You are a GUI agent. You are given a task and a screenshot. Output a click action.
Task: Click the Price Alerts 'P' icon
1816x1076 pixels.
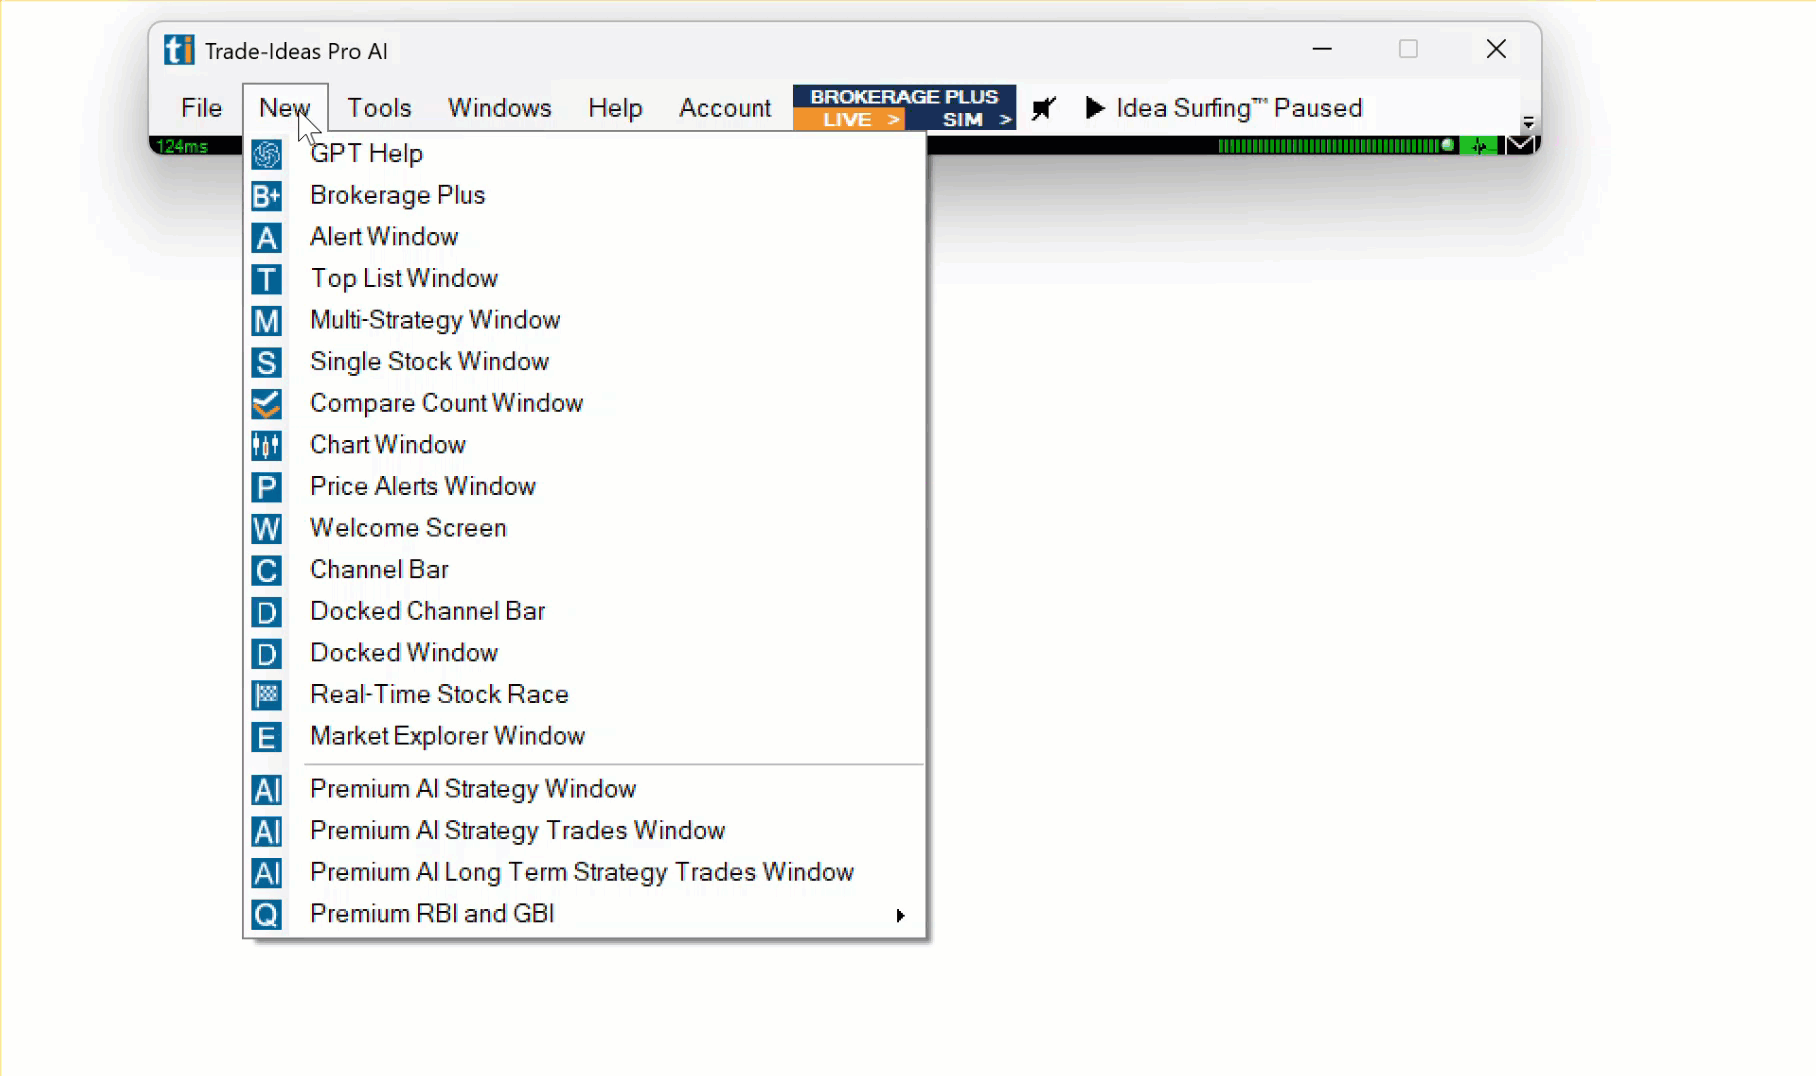tap(266, 487)
